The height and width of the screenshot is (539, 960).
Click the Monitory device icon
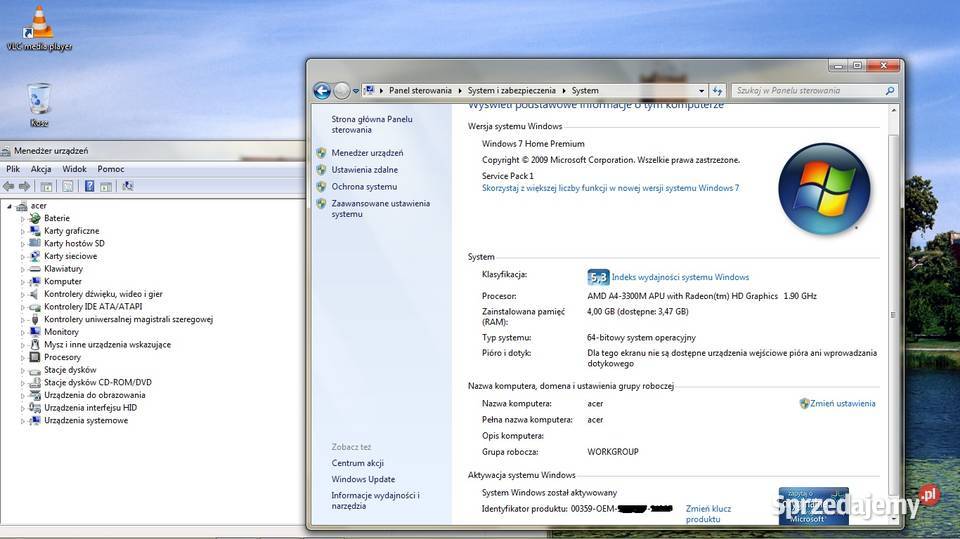(35, 331)
